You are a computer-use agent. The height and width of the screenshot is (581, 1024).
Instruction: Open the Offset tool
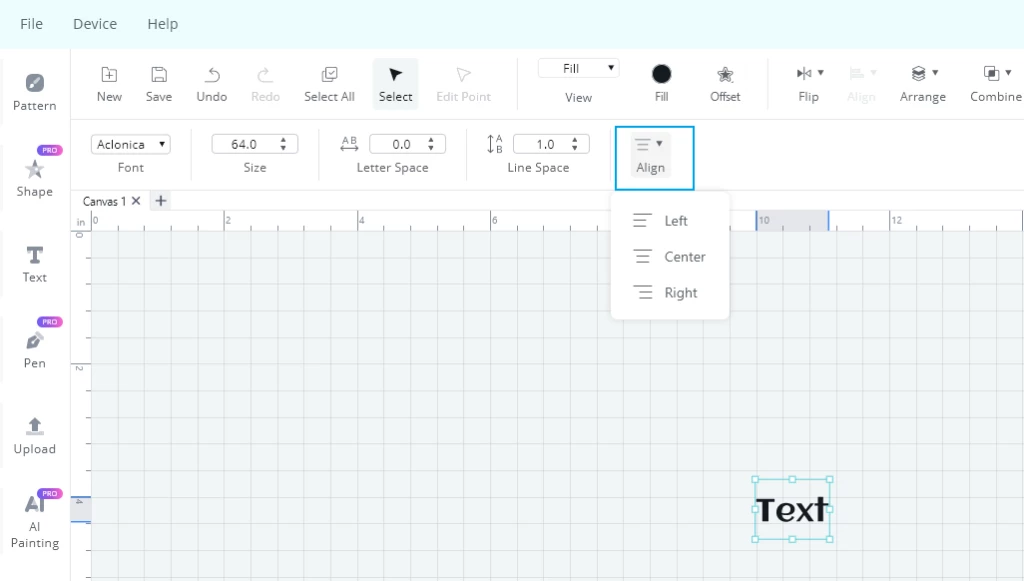coord(725,84)
